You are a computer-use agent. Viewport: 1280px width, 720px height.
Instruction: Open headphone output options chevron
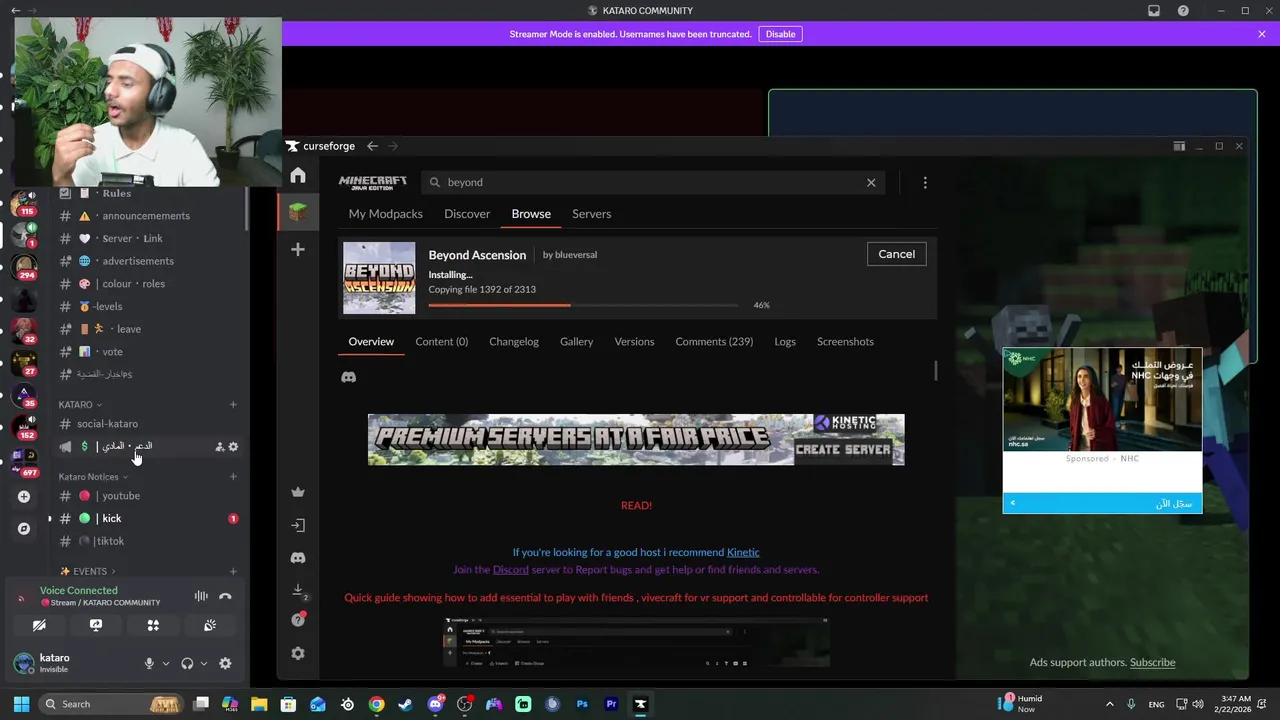[204, 663]
